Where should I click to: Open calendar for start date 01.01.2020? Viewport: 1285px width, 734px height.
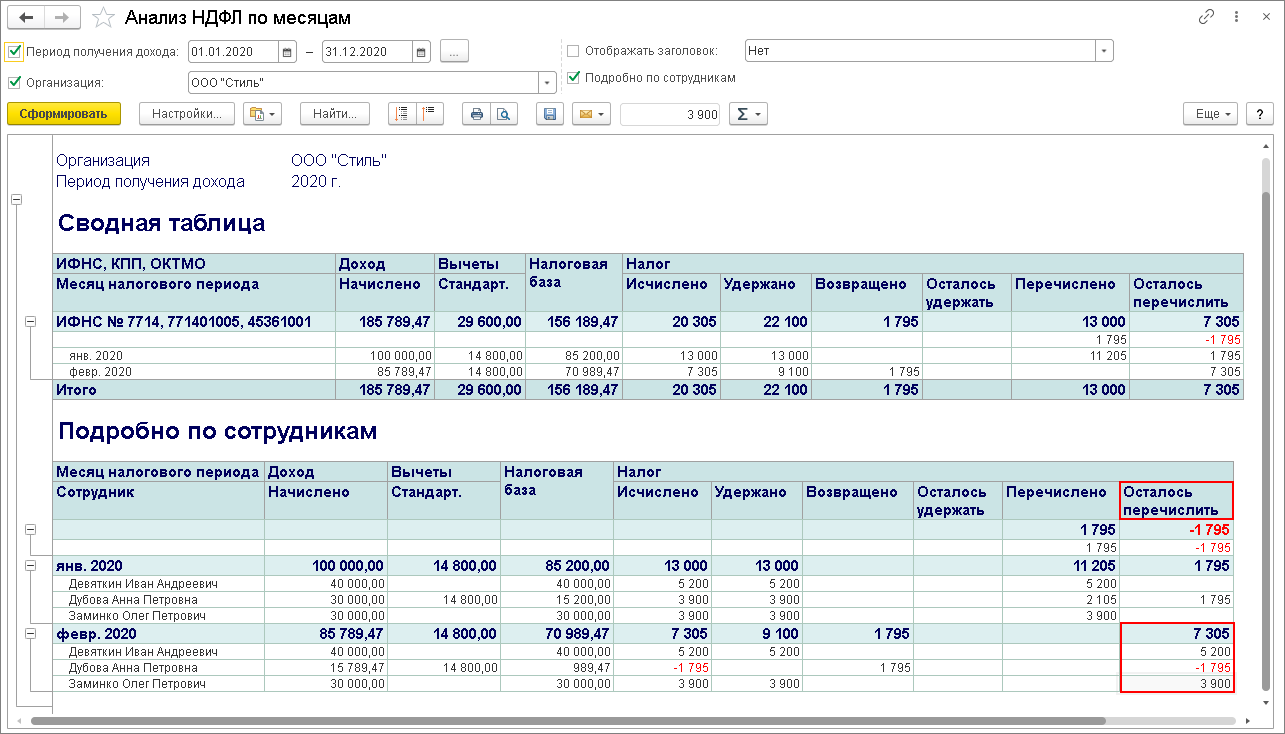point(287,52)
